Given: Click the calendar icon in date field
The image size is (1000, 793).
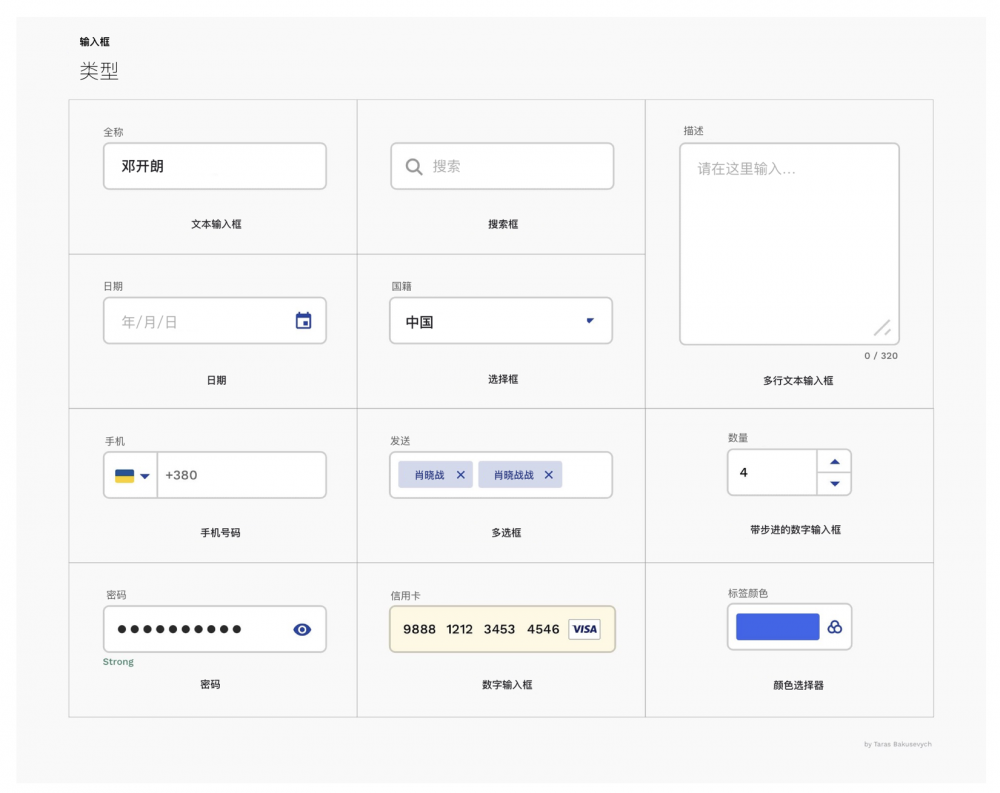Looking at the screenshot, I should click(x=304, y=321).
